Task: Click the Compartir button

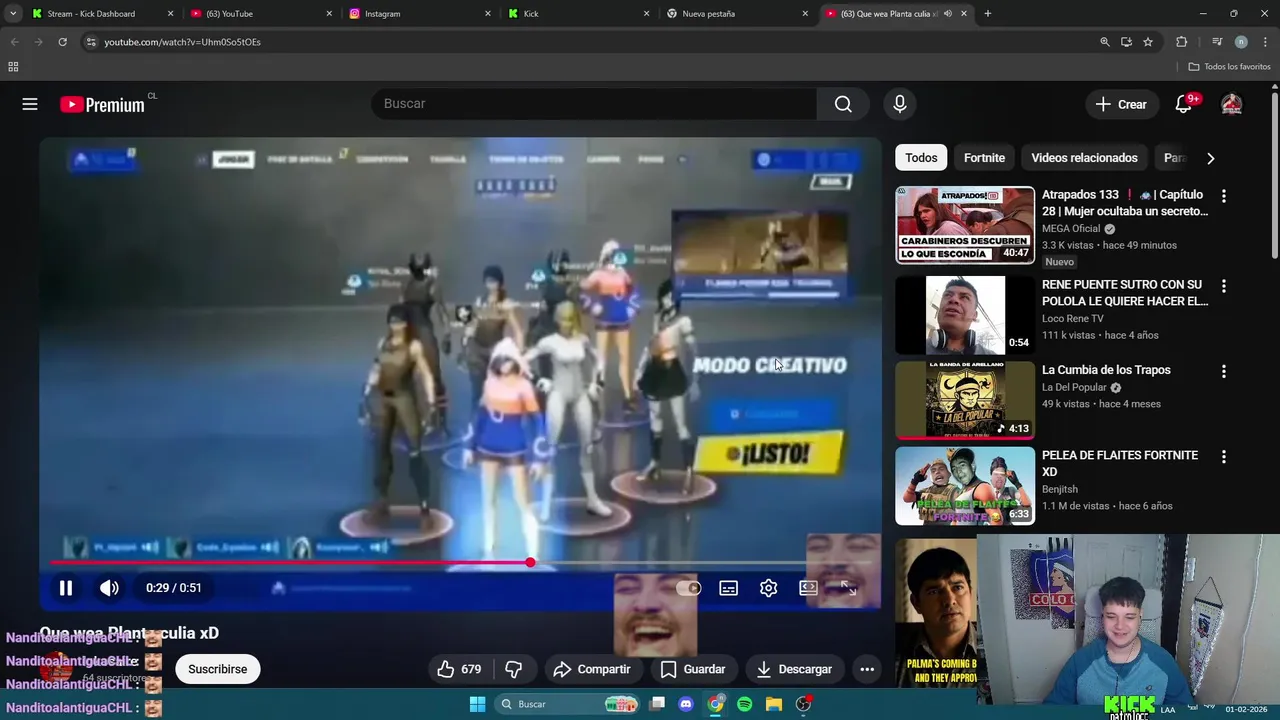Action: [591, 669]
